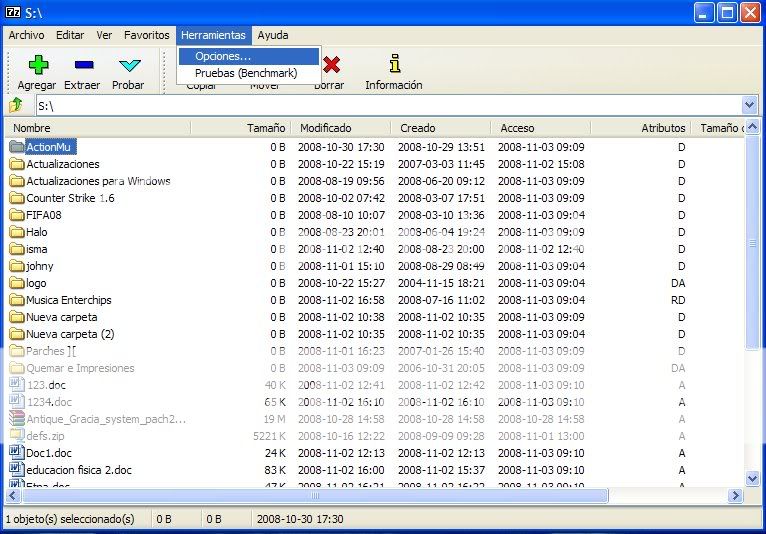Screen dimensions: 766x534
Task: Select the Musica Enterchips folder icon
Action: tap(17, 300)
